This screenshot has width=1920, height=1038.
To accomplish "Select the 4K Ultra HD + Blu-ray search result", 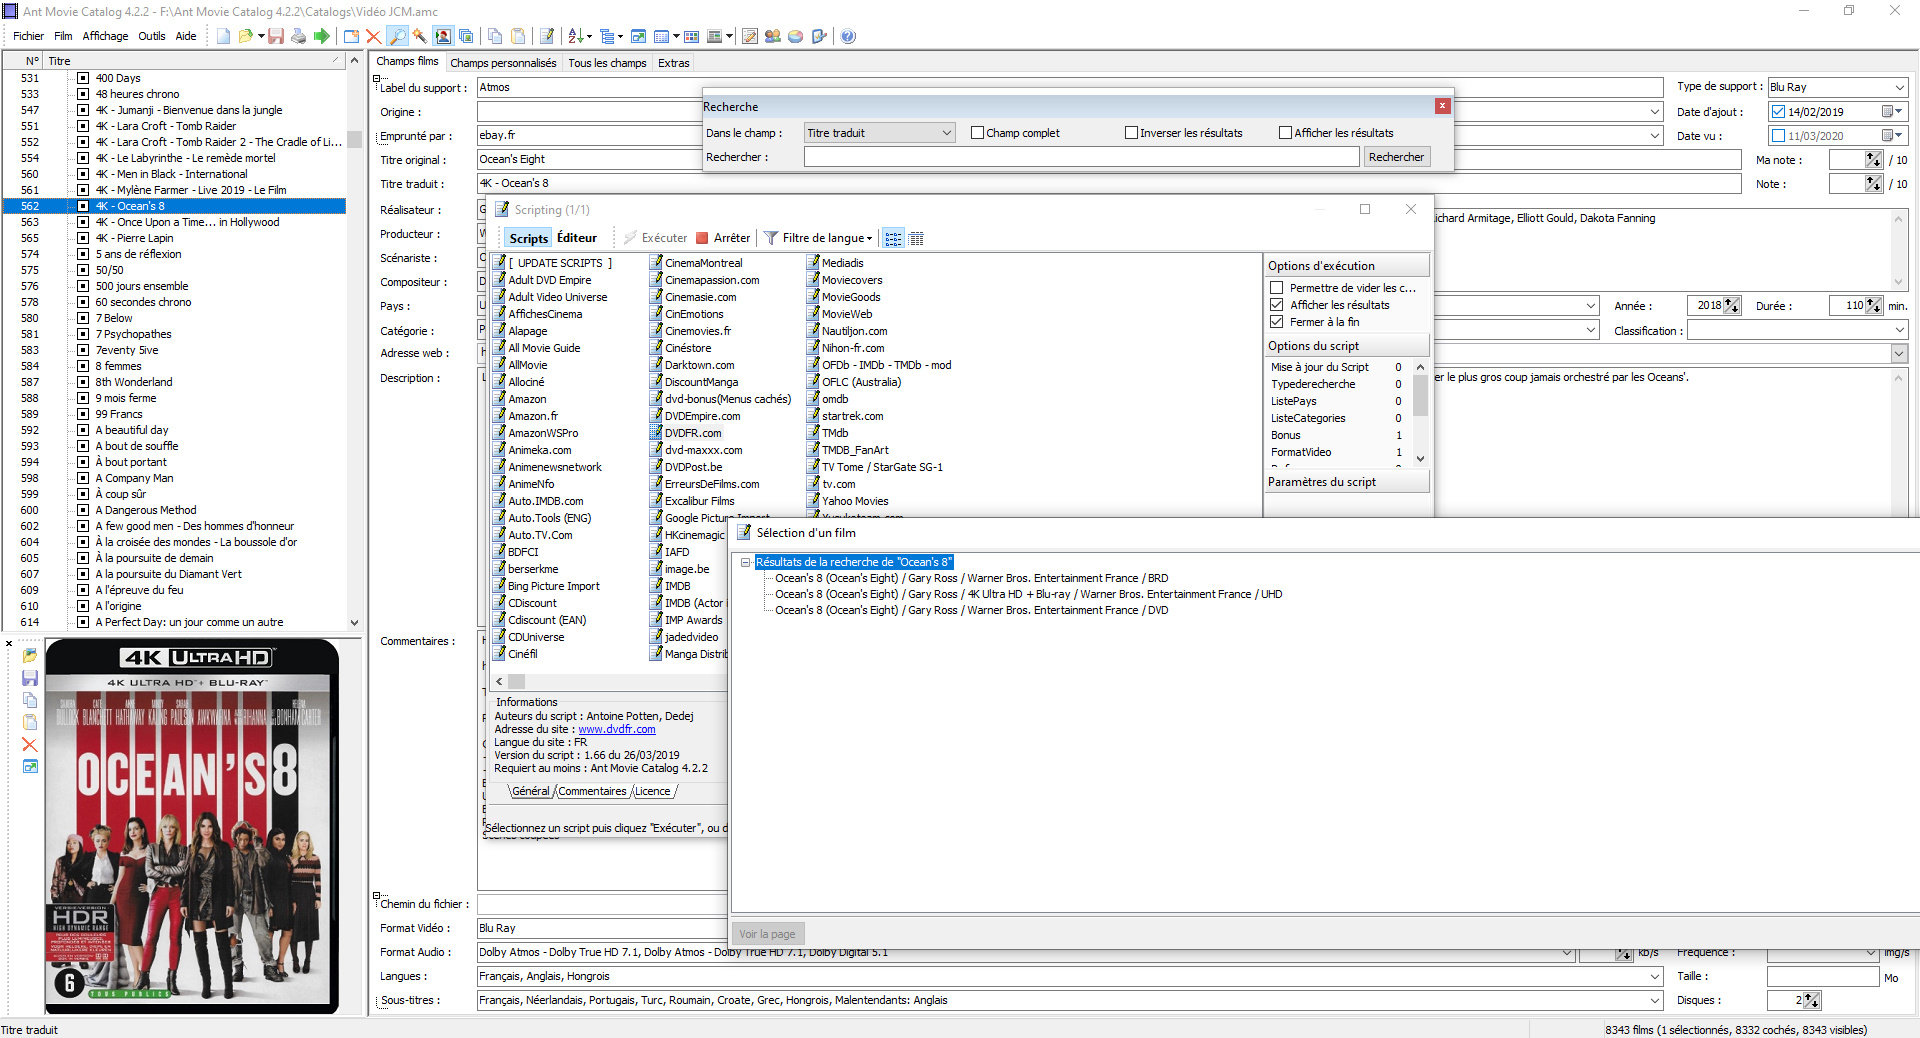I will click(1028, 594).
